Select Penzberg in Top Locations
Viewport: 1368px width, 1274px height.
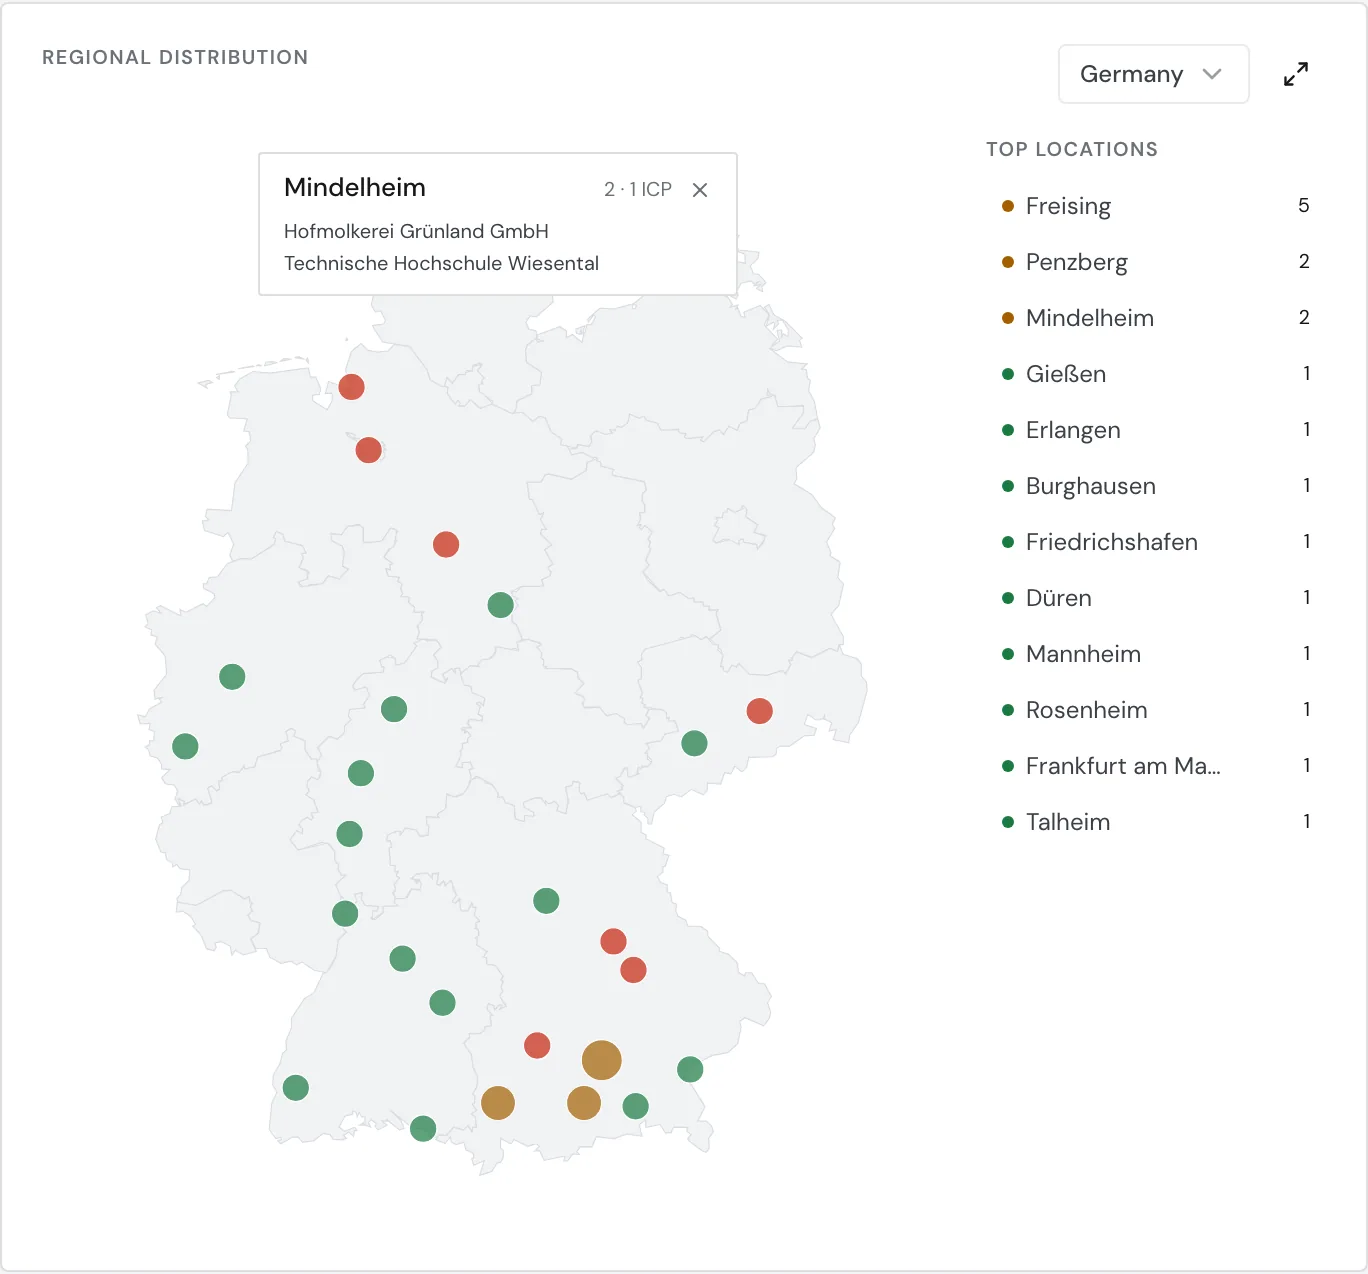1155,262
